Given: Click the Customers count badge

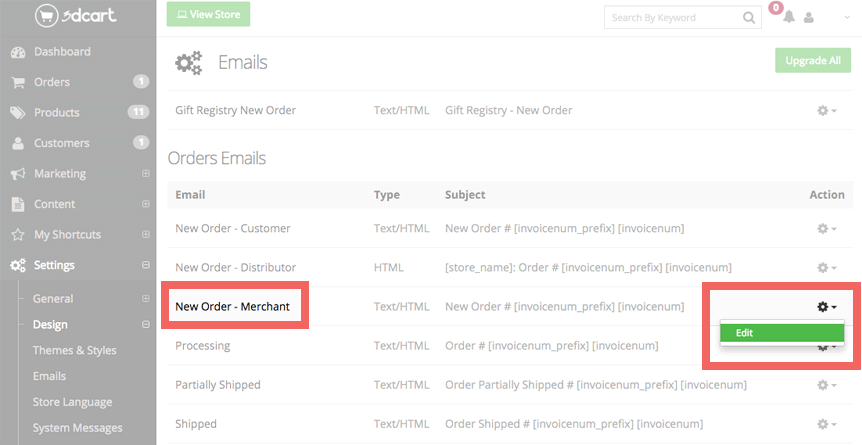Looking at the screenshot, I should [141, 142].
